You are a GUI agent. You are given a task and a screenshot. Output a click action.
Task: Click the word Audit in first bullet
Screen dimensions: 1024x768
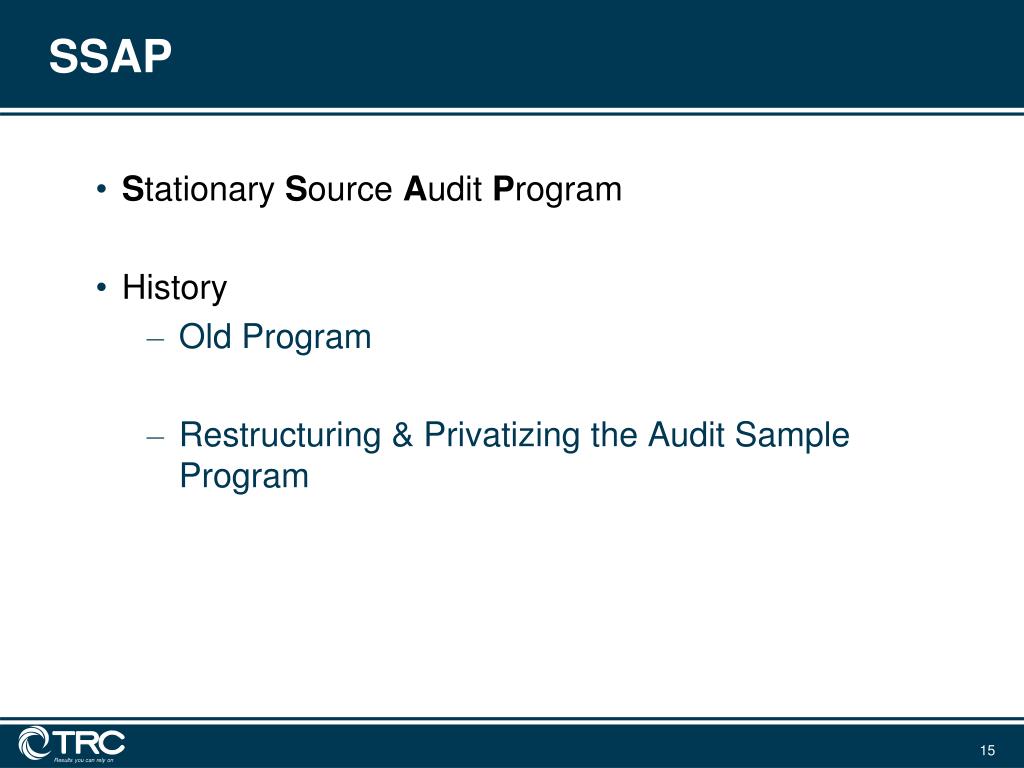[443, 189]
